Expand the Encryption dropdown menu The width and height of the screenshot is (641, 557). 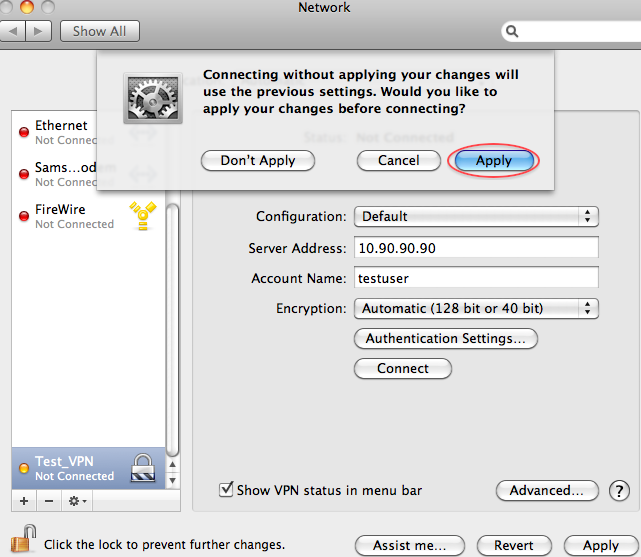click(x=476, y=309)
